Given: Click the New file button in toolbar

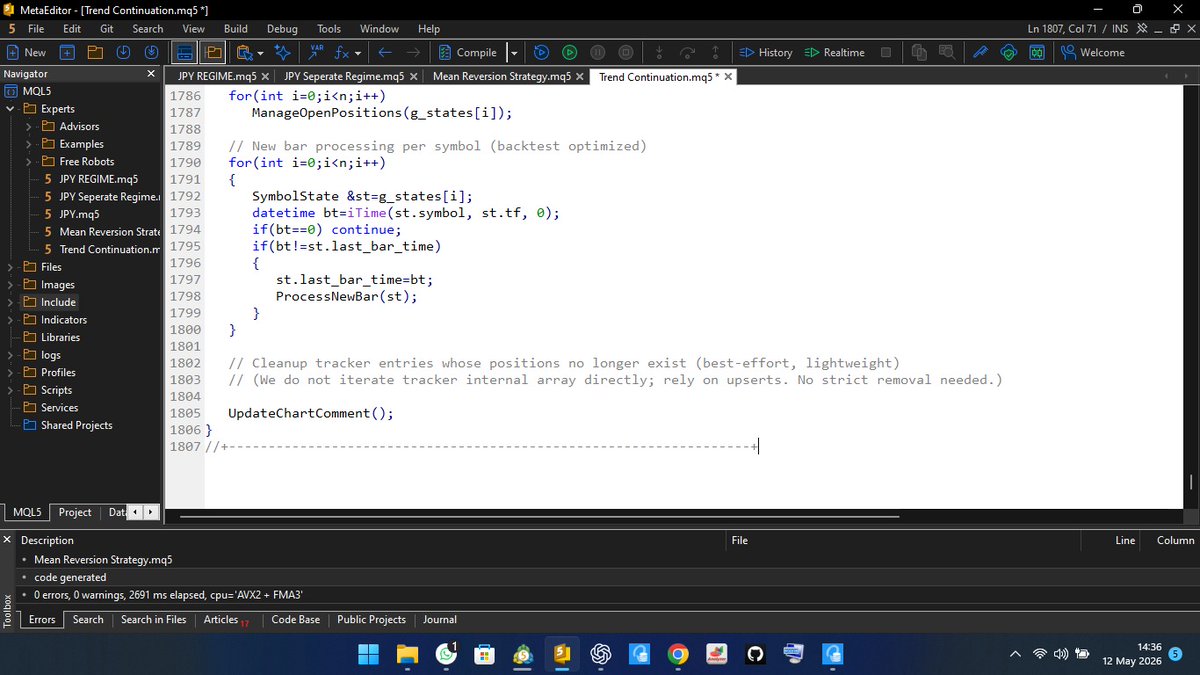Looking at the screenshot, I should coord(27,52).
